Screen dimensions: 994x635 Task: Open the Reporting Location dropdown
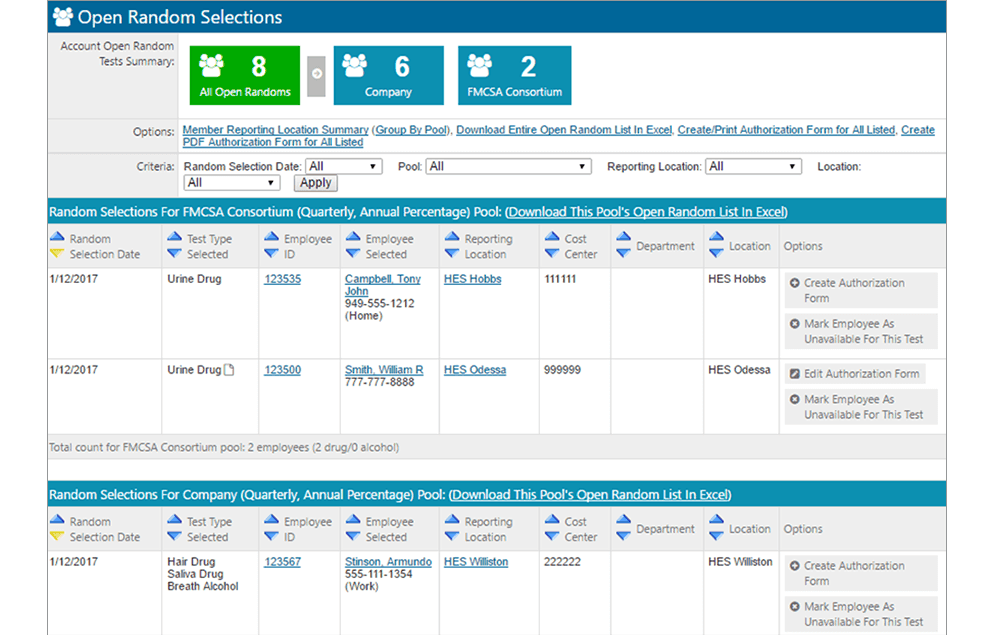pyautogui.click(x=753, y=167)
